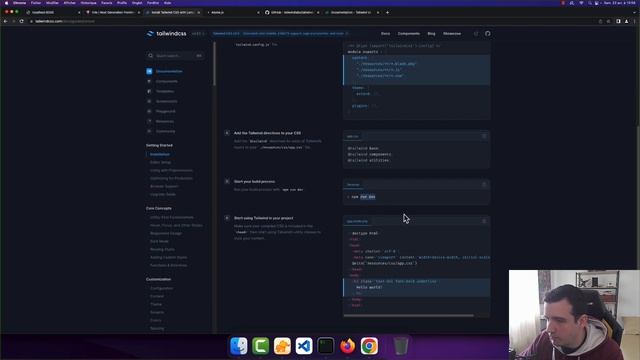
Task: Open Firefox from the Dock
Action: pos(347,346)
